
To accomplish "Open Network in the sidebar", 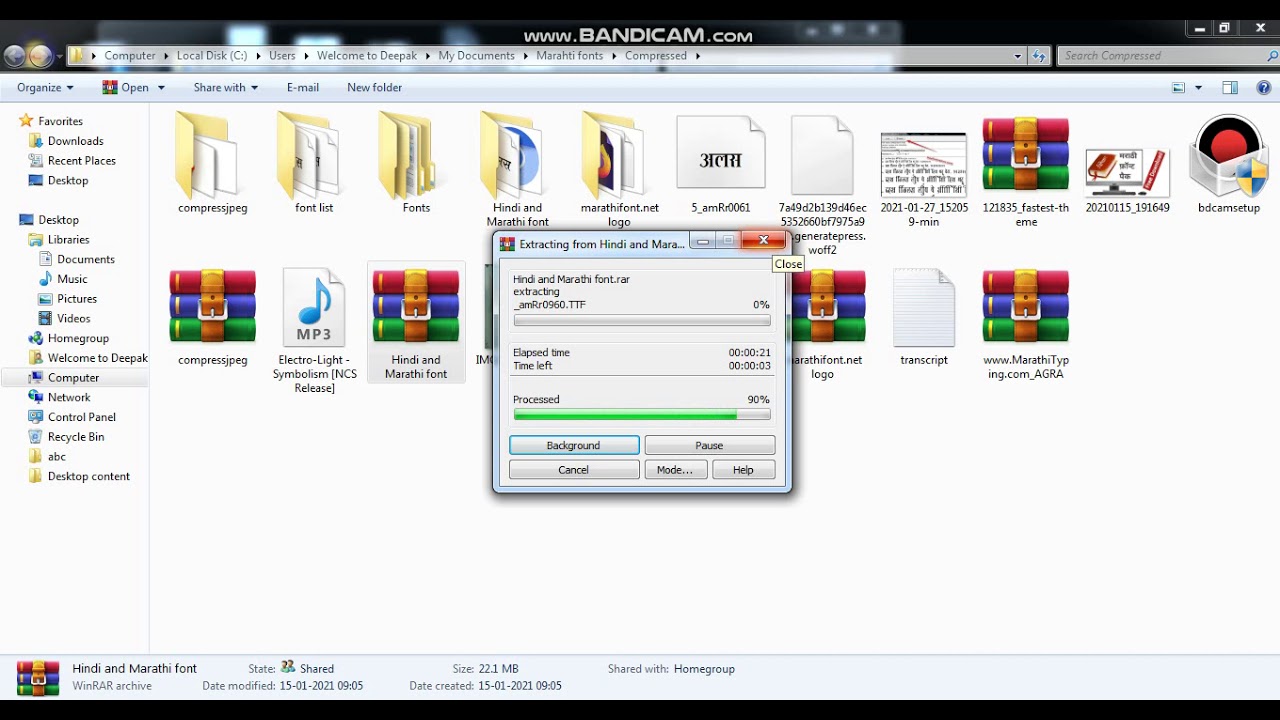I will point(69,398).
